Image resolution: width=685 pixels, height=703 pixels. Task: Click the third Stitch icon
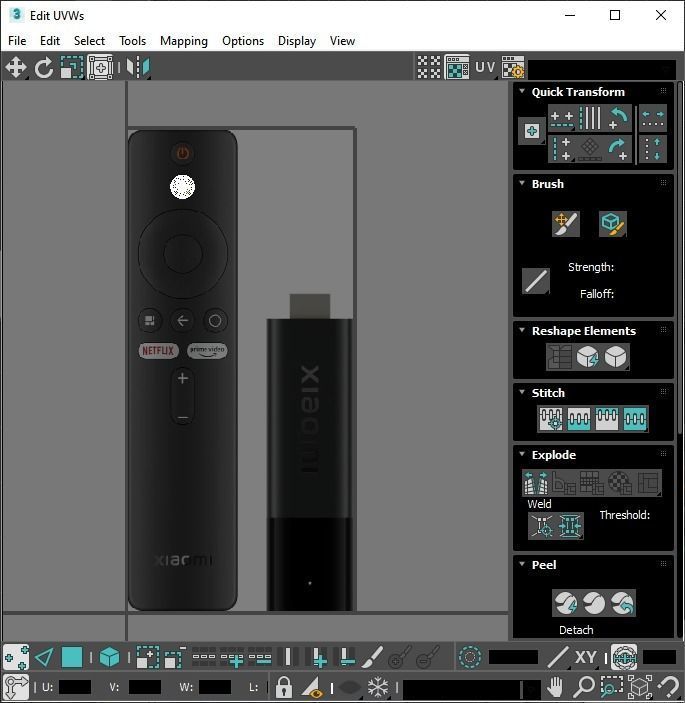click(x=607, y=419)
